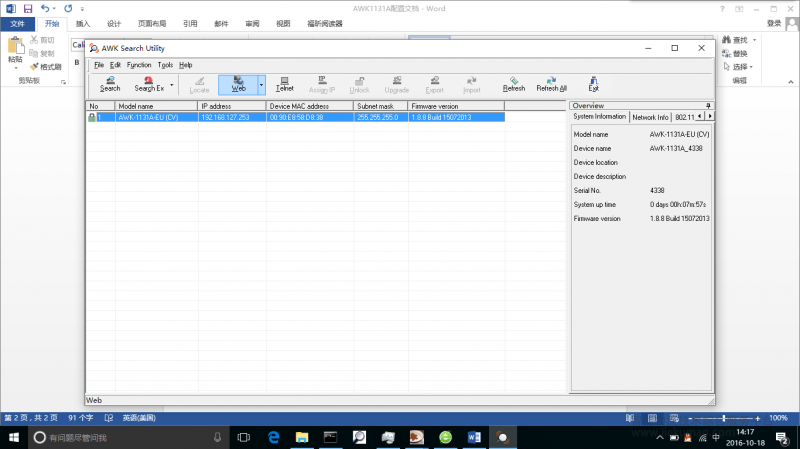Select the System Information tab
The image size is (800, 449).
point(599,116)
